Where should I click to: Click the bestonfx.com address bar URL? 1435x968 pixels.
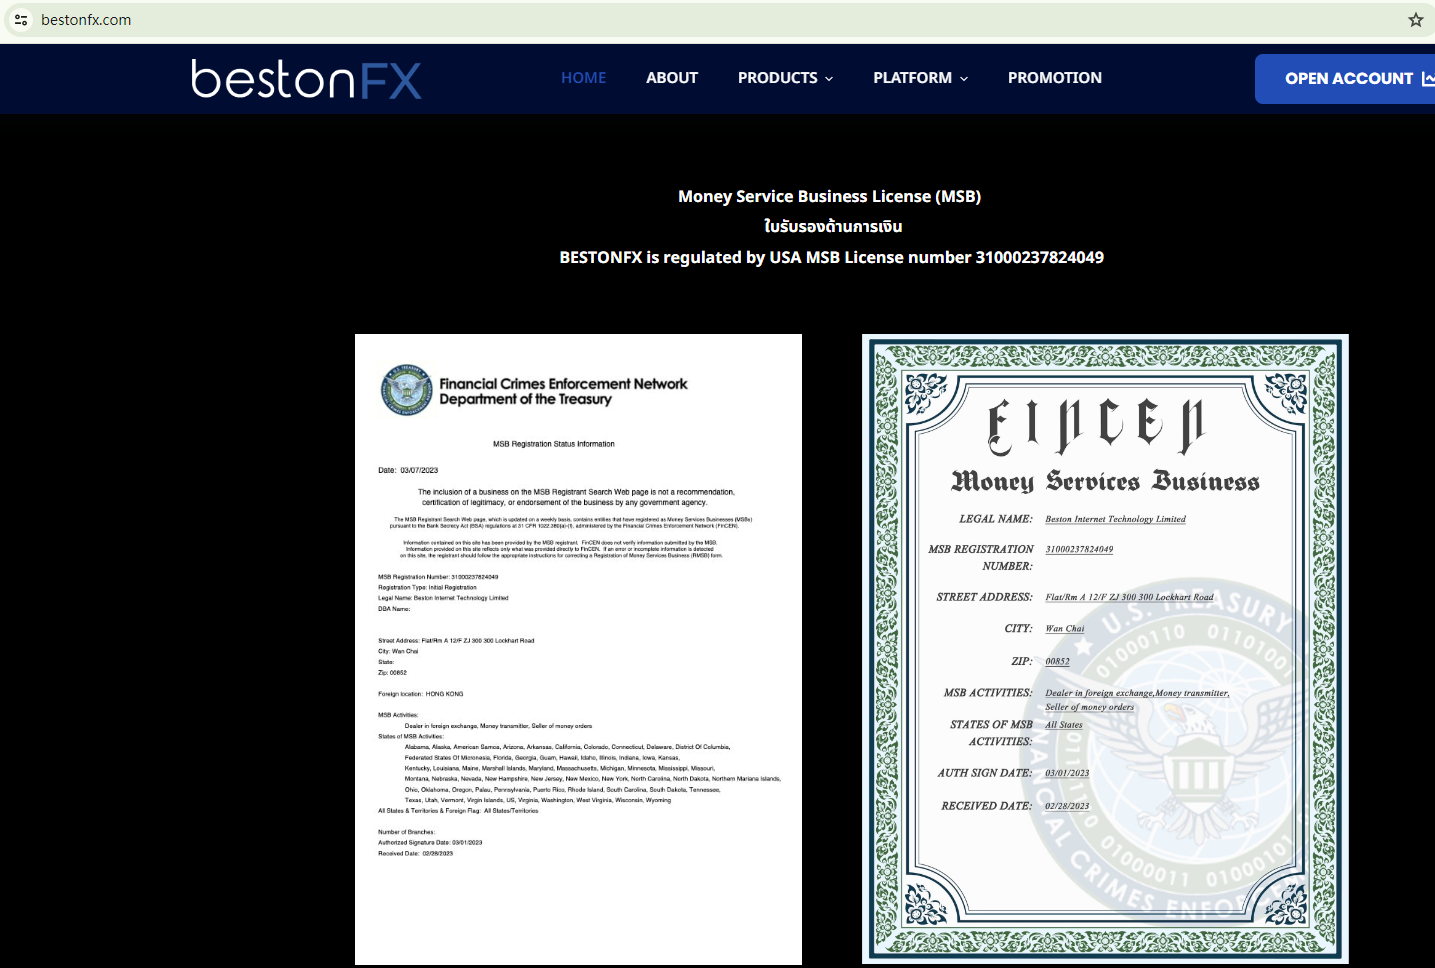coord(86,20)
